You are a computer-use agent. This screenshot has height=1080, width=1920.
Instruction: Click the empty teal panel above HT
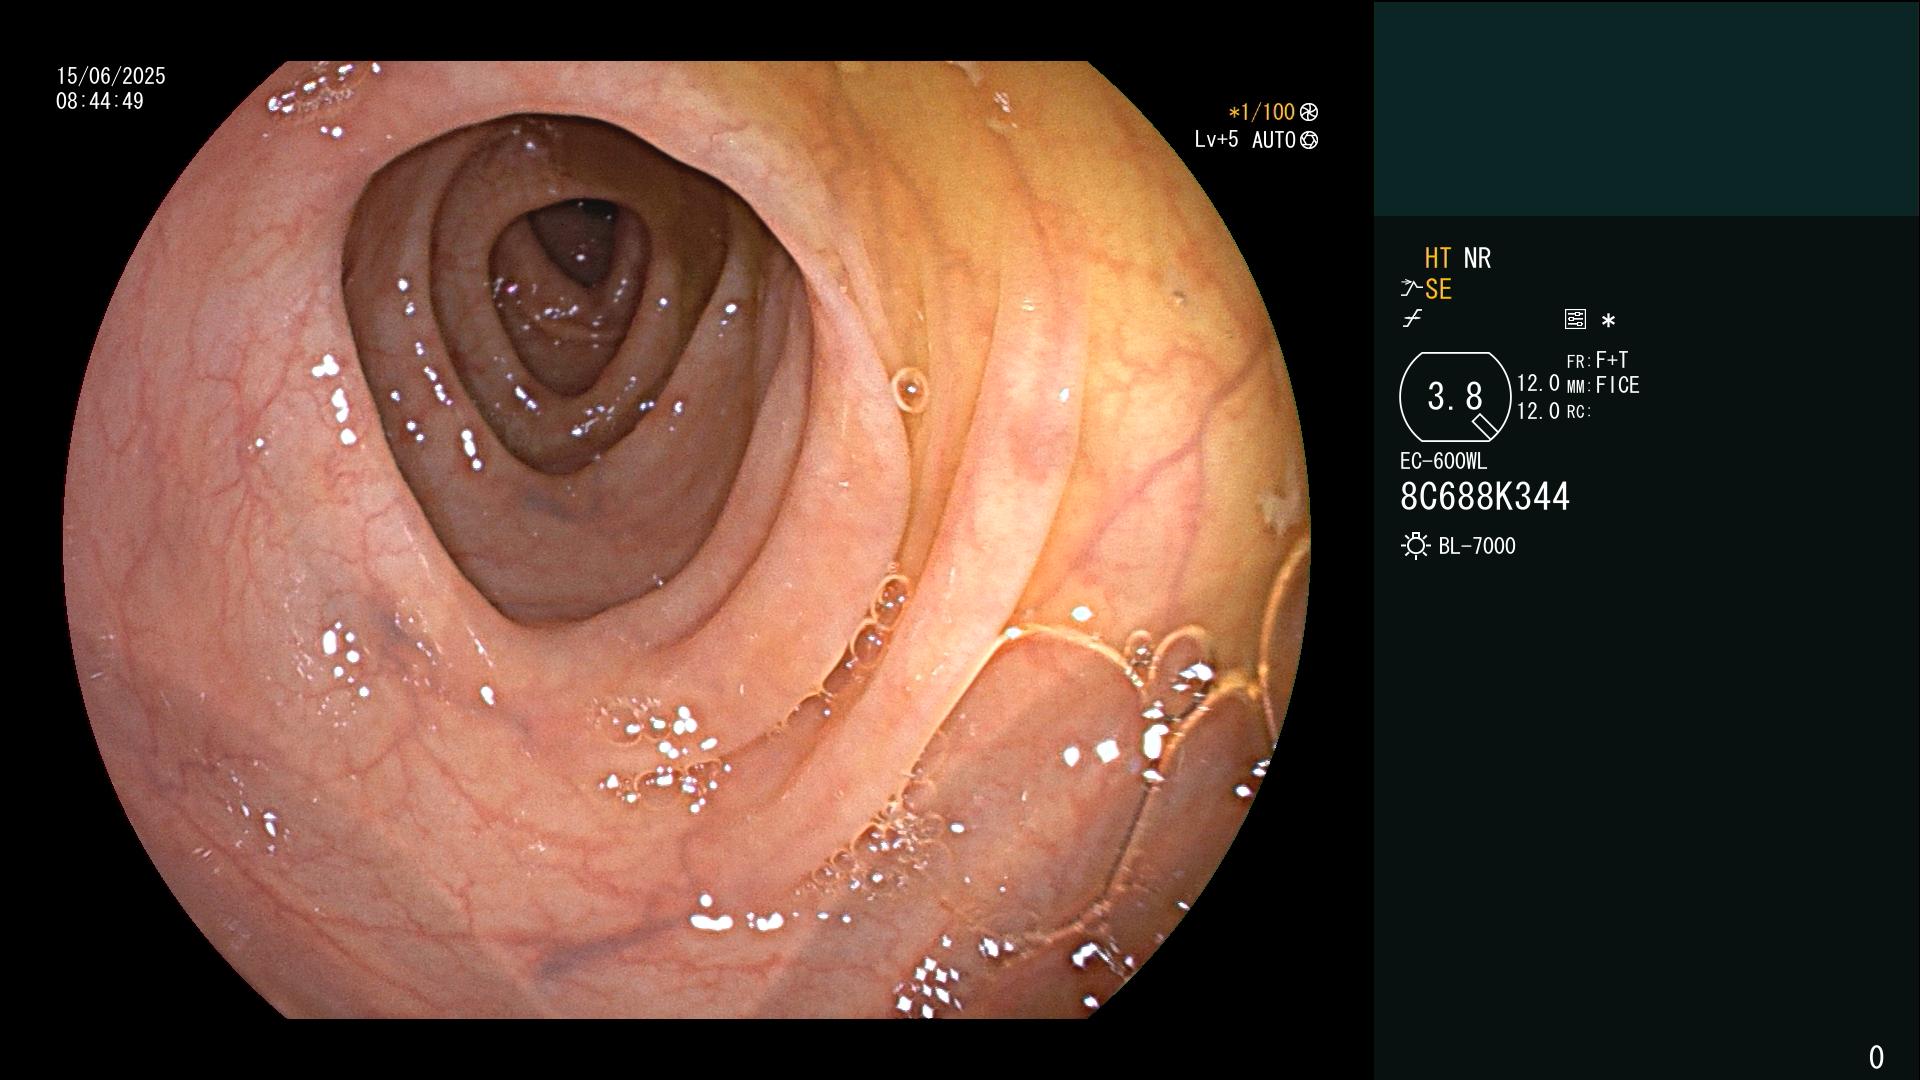1647,108
